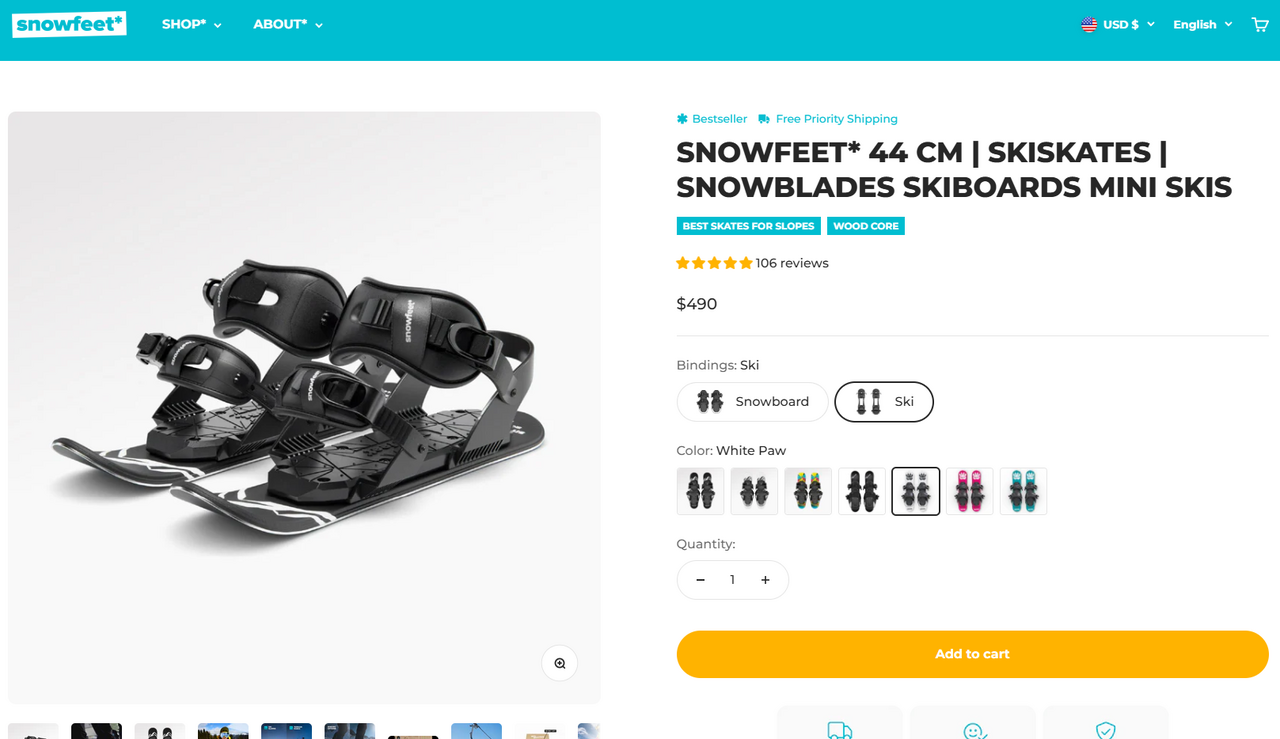Click the shield icon below Add to cart
Screen dimensions: 1280x739
click(1105, 730)
